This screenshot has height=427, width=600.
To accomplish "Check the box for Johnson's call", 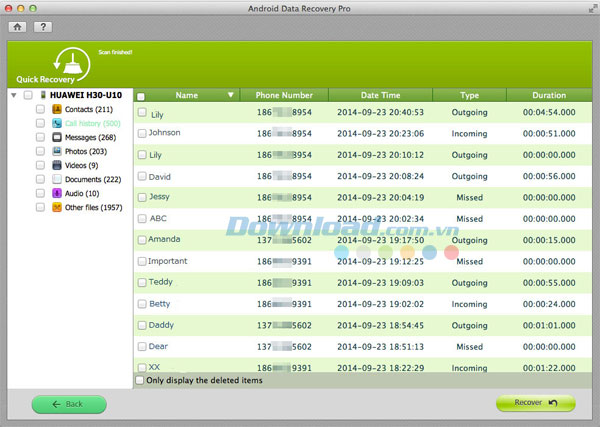I will [142, 133].
